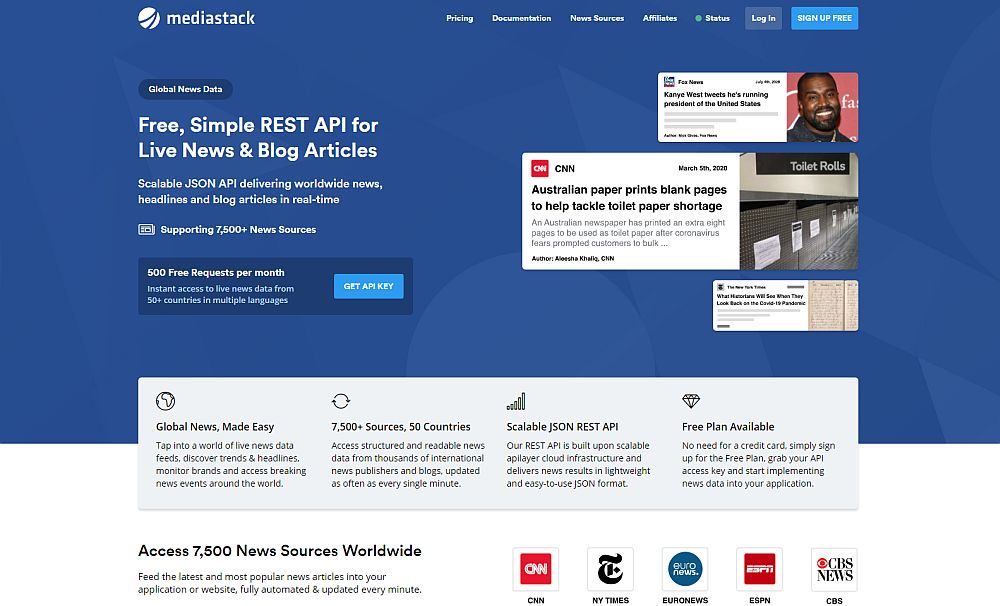Image resolution: width=1000 pixels, height=606 pixels.
Task: Select the CNN source logo
Action: 535,569
